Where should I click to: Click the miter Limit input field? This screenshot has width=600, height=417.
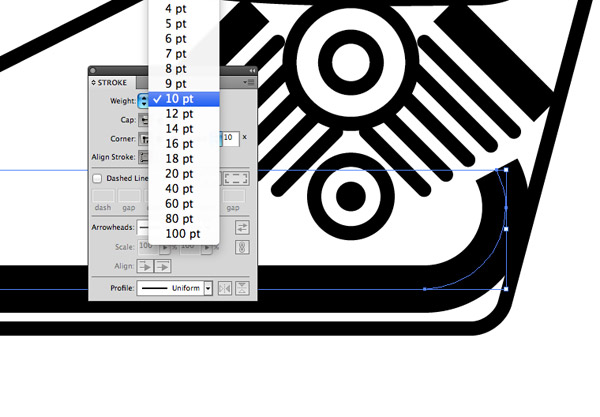231,138
